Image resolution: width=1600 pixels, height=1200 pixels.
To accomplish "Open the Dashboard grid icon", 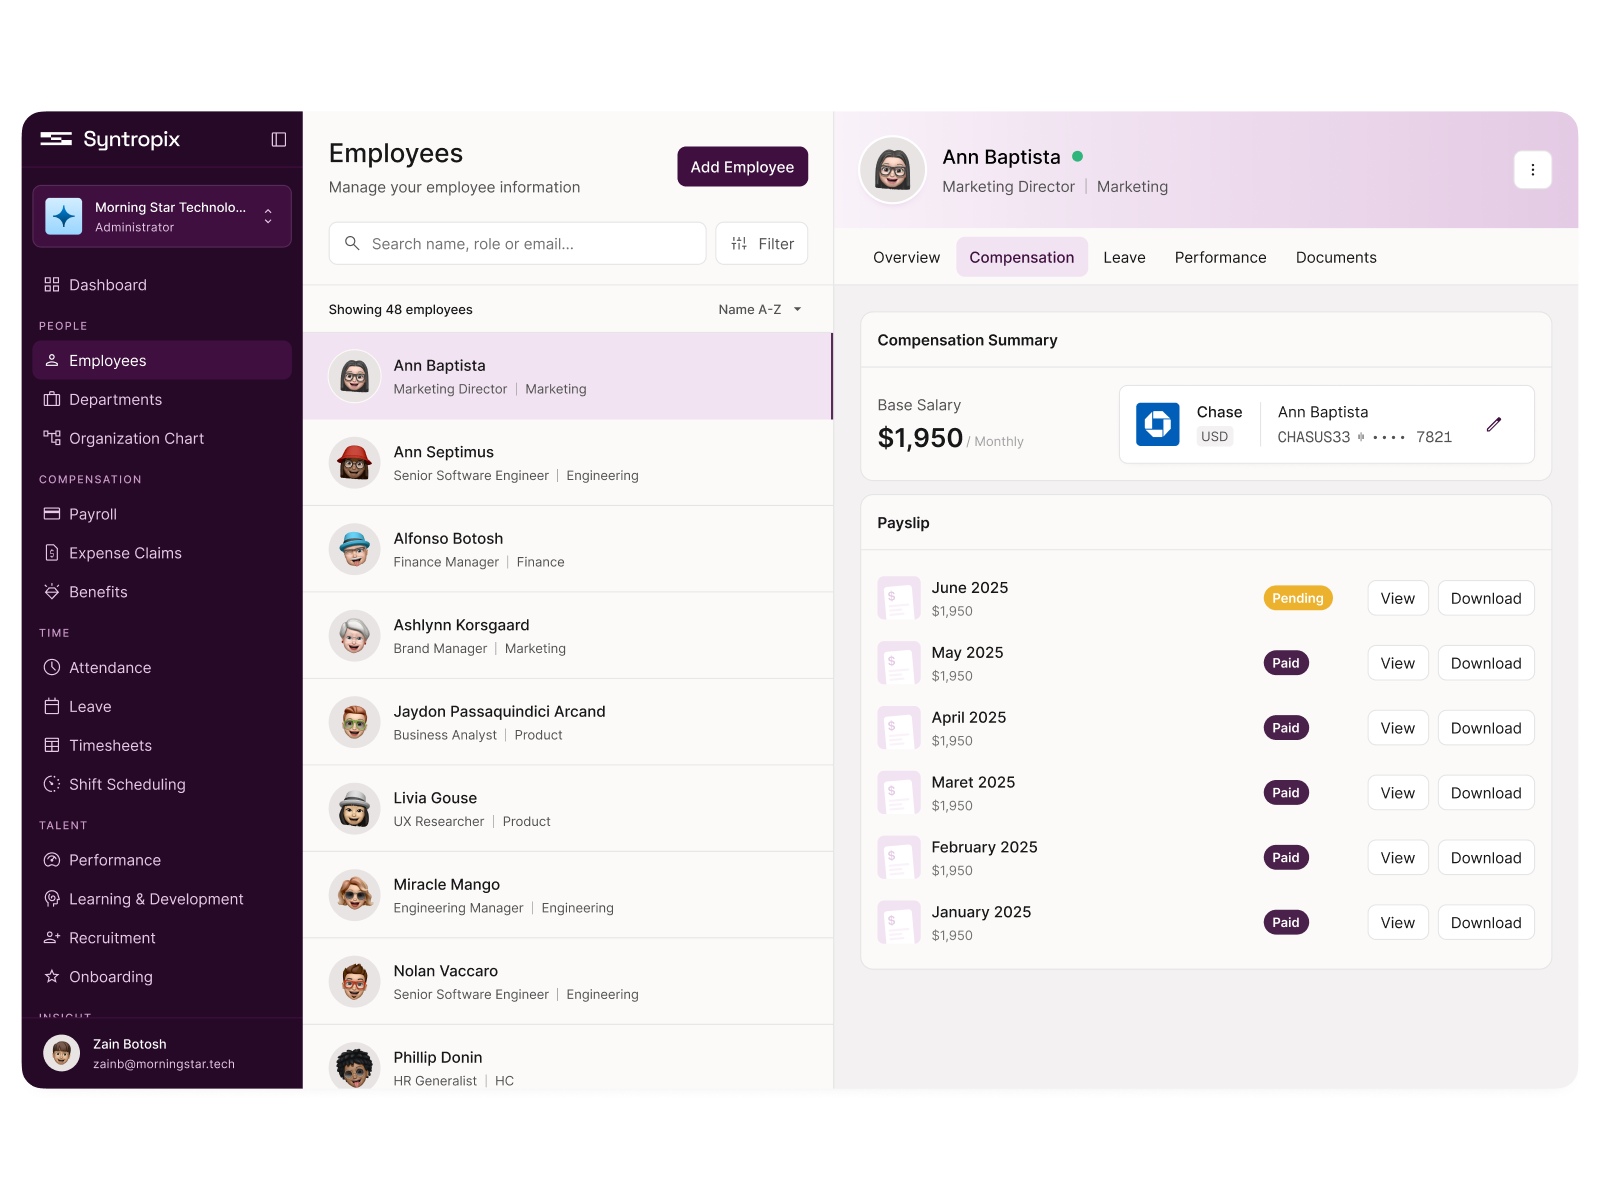I will (52, 285).
